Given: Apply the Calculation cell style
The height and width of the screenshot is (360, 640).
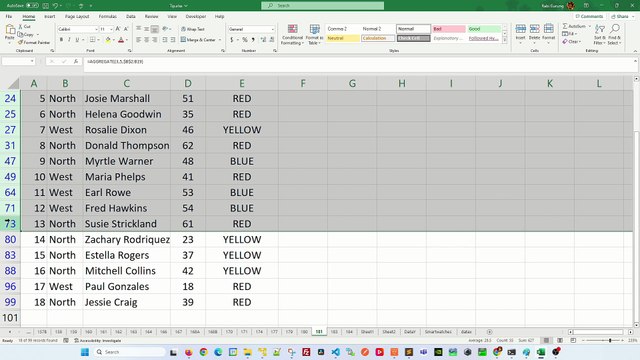Looking at the screenshot, I should pyautogui.click(x=378, y=38).
